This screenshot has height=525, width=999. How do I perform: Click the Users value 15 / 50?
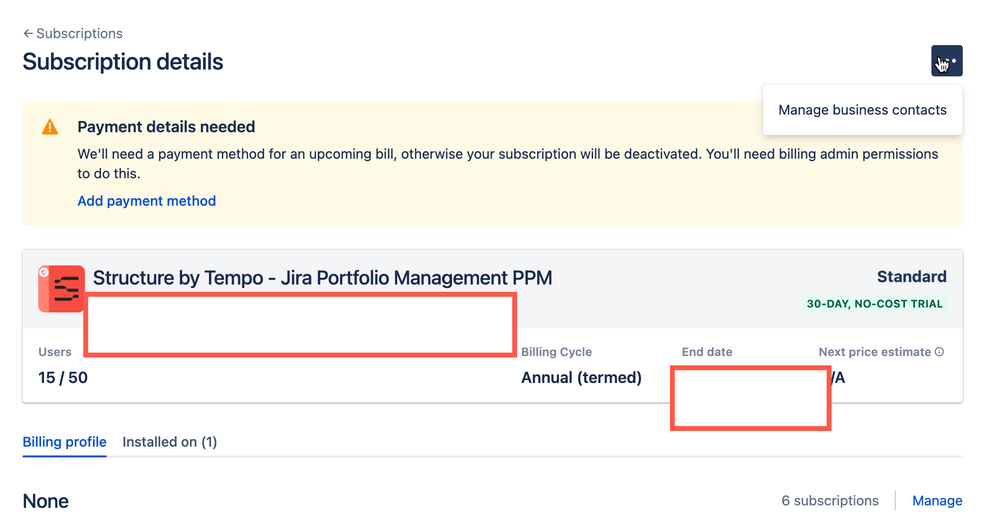(63, 377)
